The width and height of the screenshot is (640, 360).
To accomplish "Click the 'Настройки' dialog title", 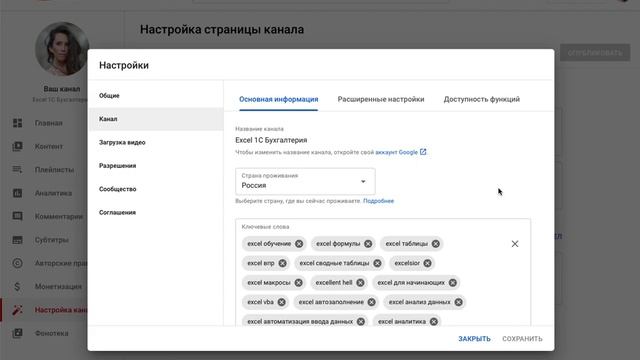I will click(124, 65).
